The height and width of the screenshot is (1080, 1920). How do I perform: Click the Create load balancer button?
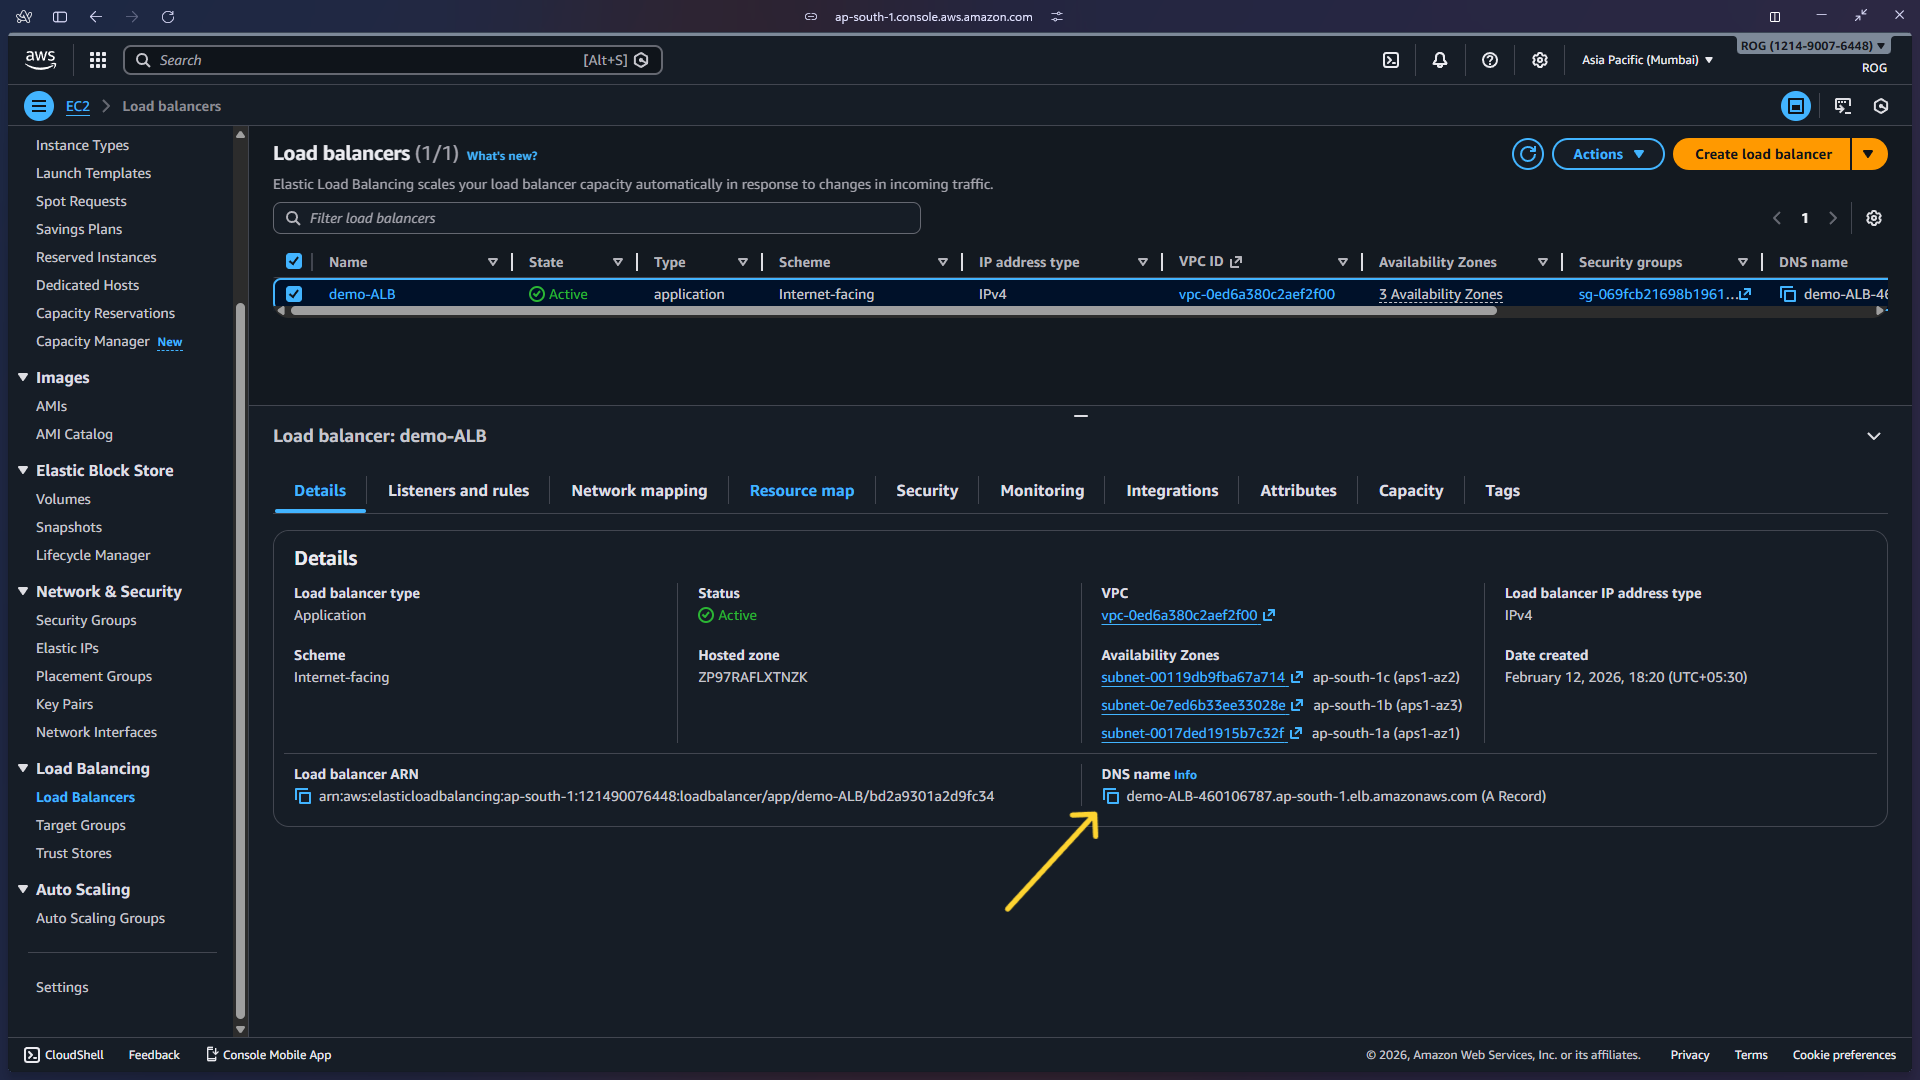coord(1763,154)
